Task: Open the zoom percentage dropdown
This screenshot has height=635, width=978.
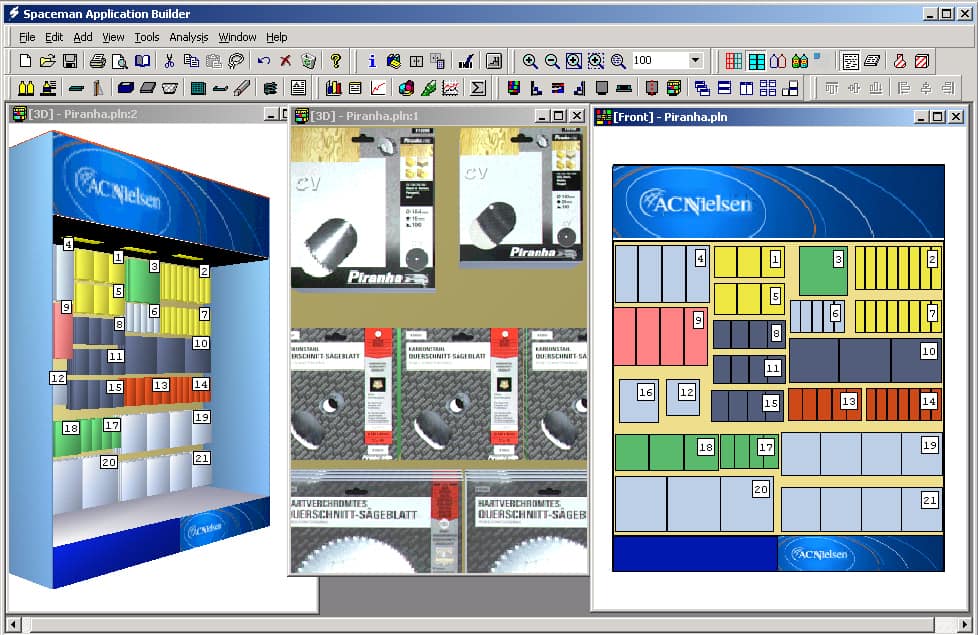Action: tap(696, 61)
